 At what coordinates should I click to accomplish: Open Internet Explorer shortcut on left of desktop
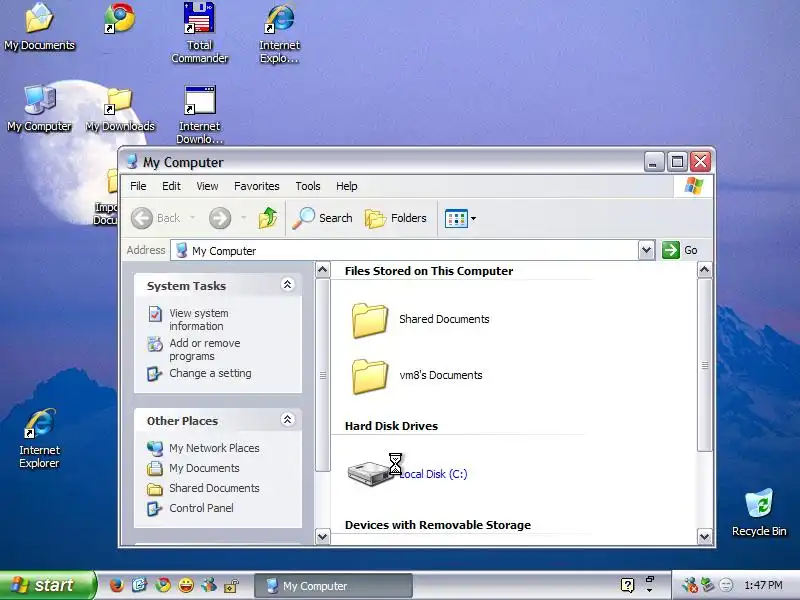39,438
